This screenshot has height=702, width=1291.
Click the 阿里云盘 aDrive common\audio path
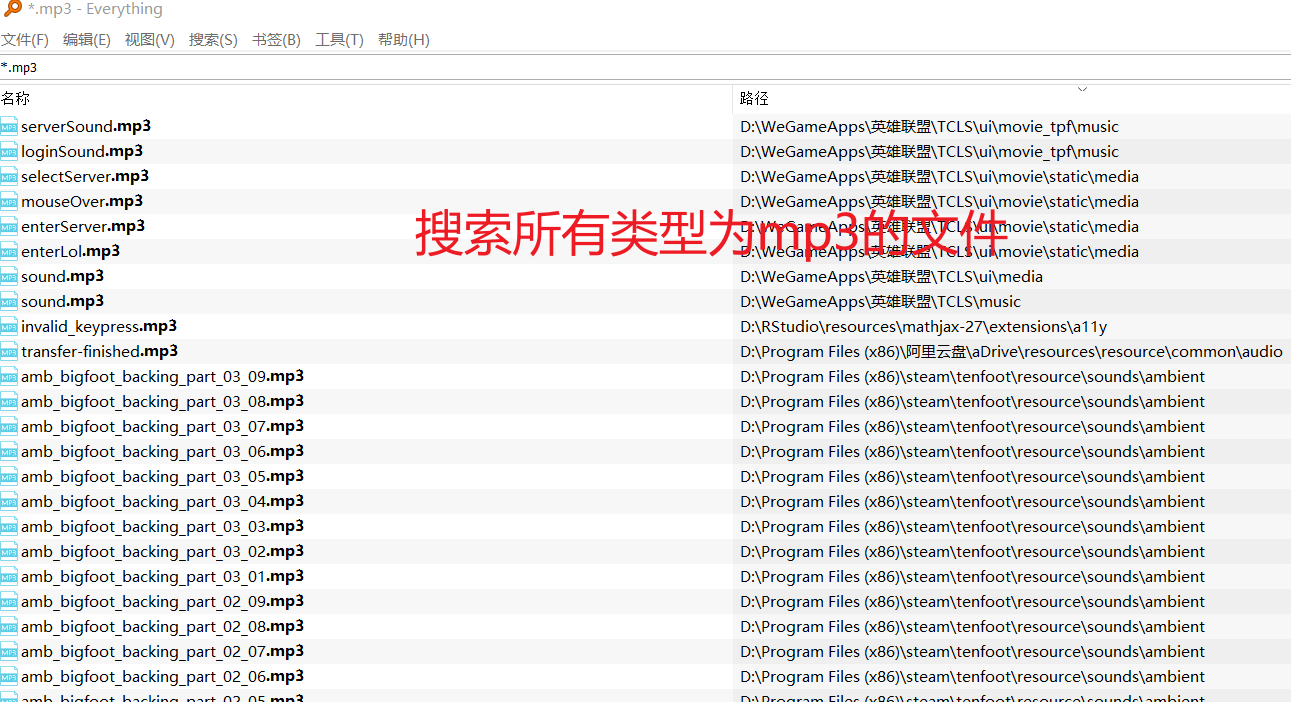coord(1011,351)
